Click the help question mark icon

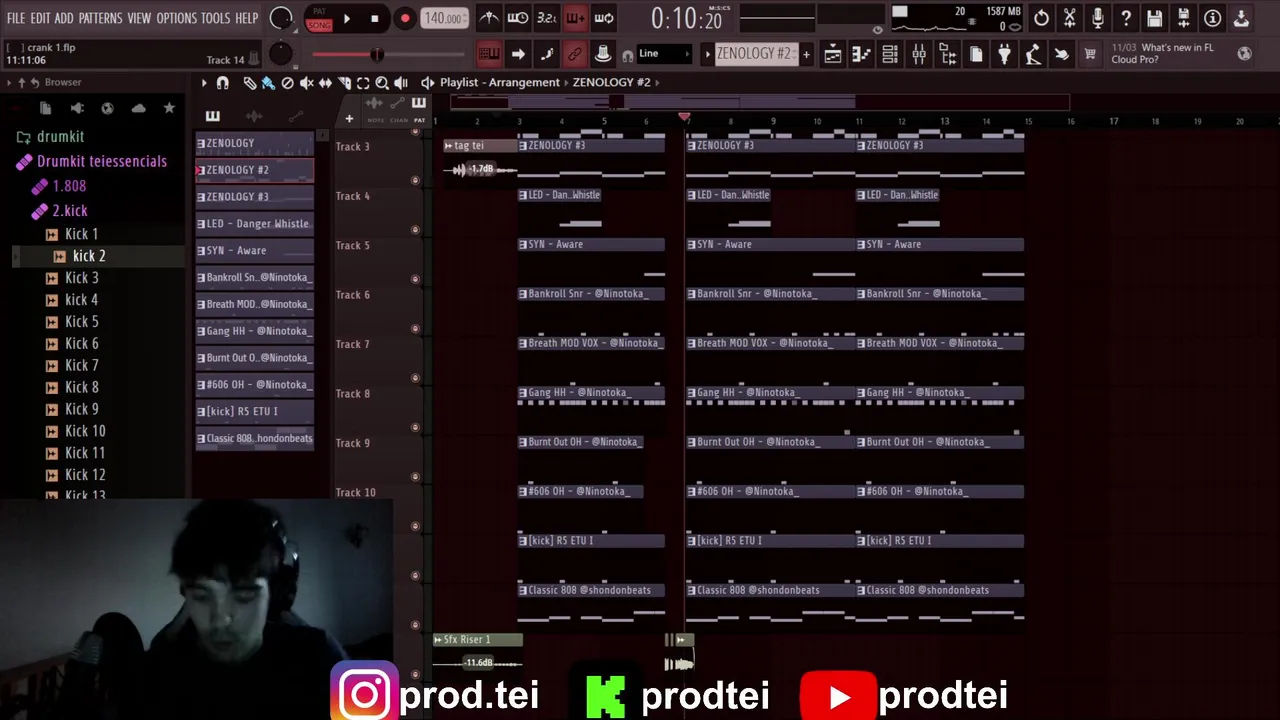pyautogui.click(x=1126, y=18)
